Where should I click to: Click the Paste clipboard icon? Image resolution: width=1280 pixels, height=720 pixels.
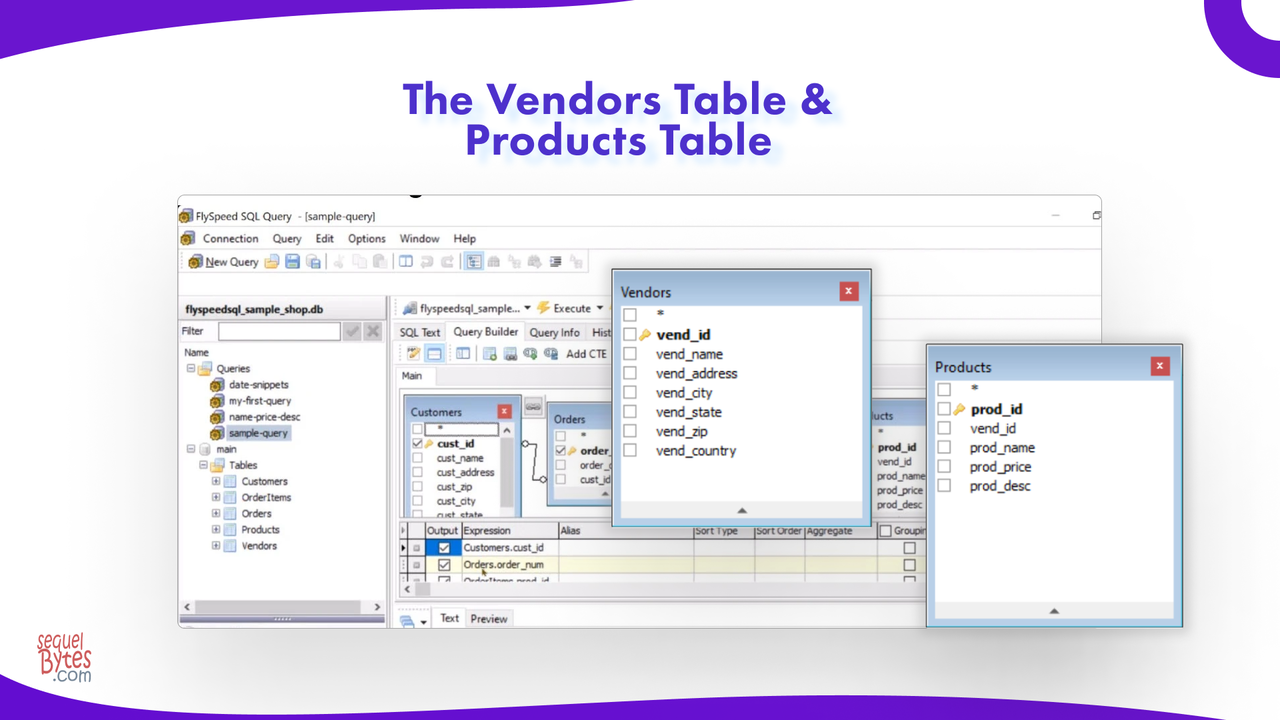click(x=380, y=262)
